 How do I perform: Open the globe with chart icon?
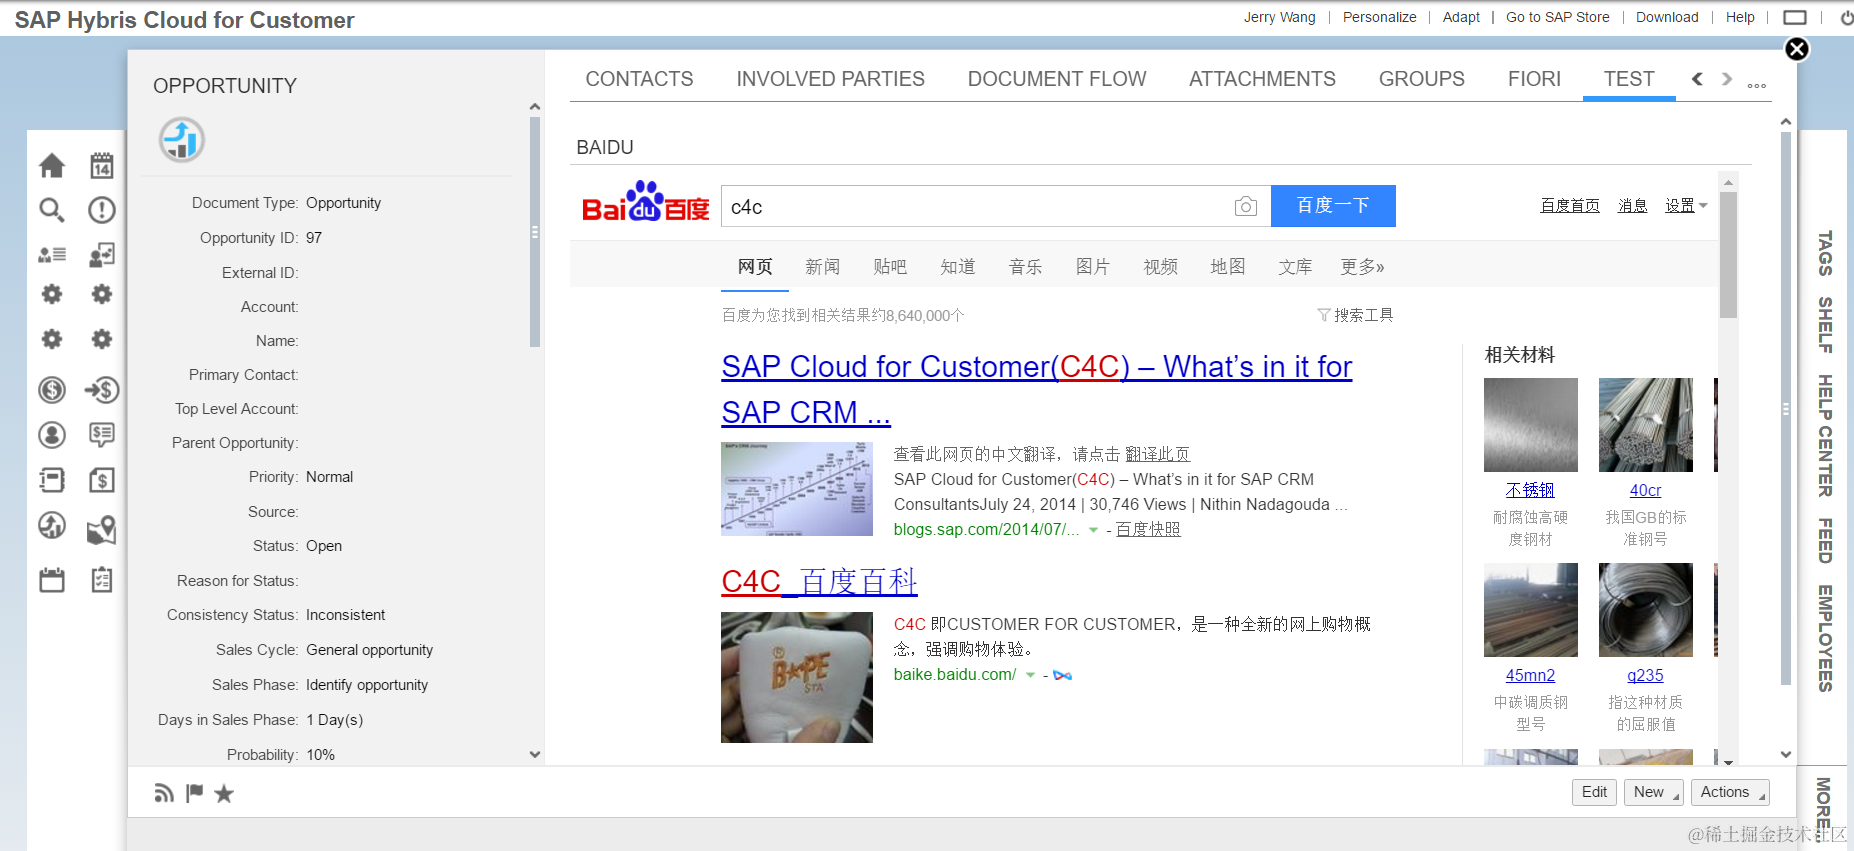point(52,525)
